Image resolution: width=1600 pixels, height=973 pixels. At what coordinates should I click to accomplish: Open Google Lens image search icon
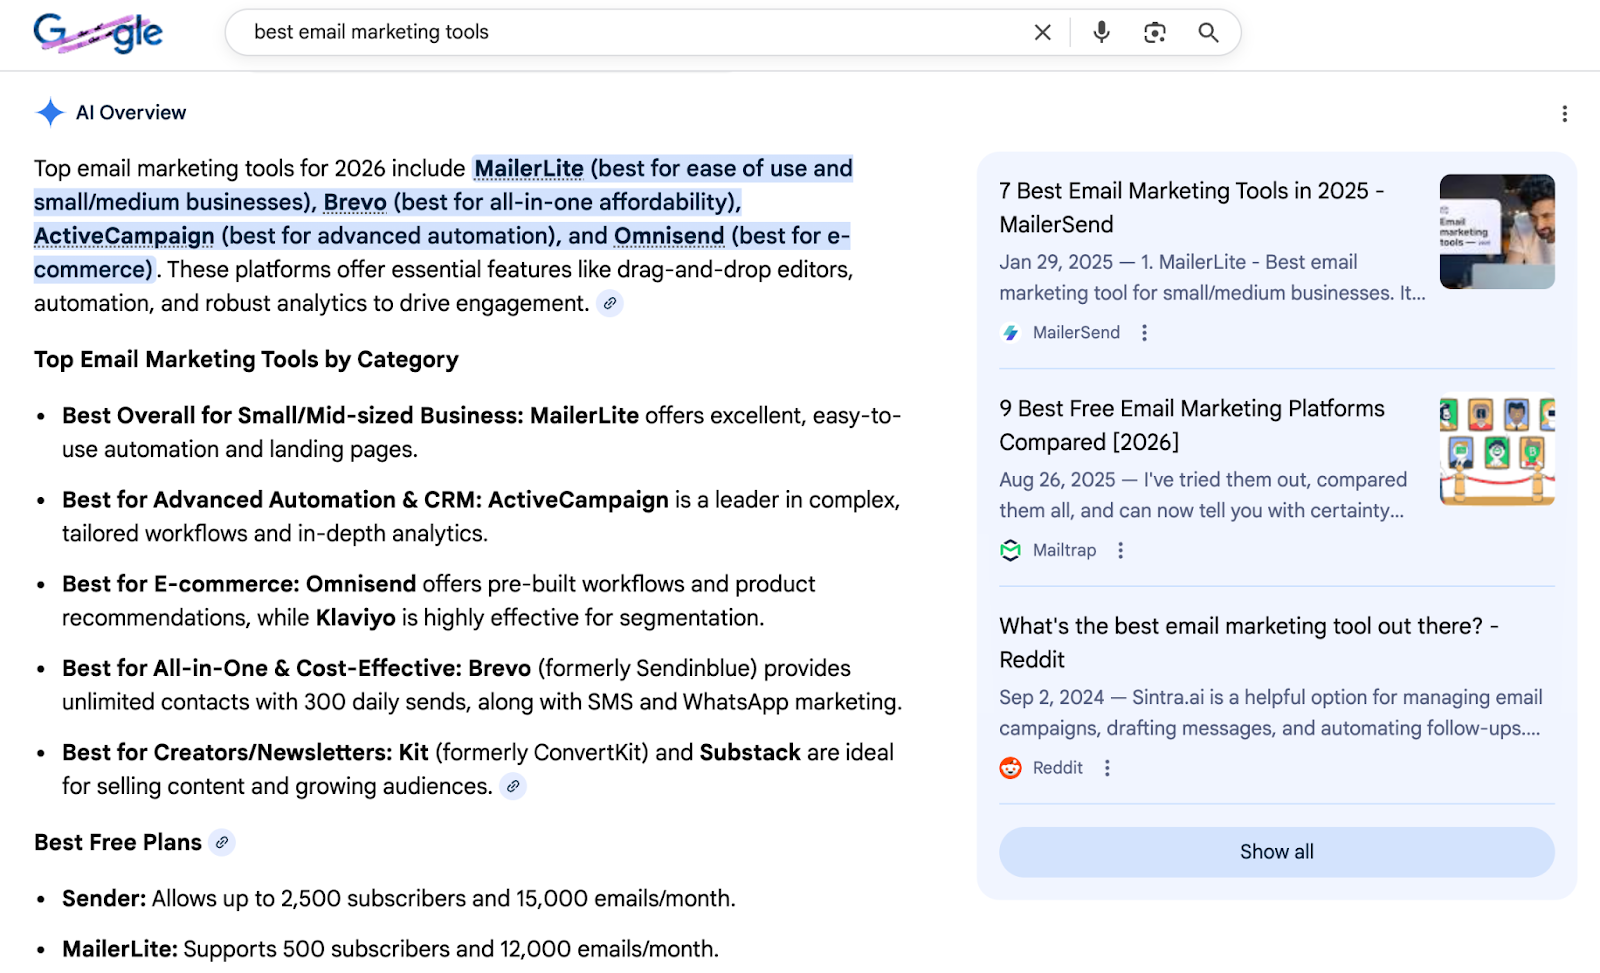[x=1155, y=32]
